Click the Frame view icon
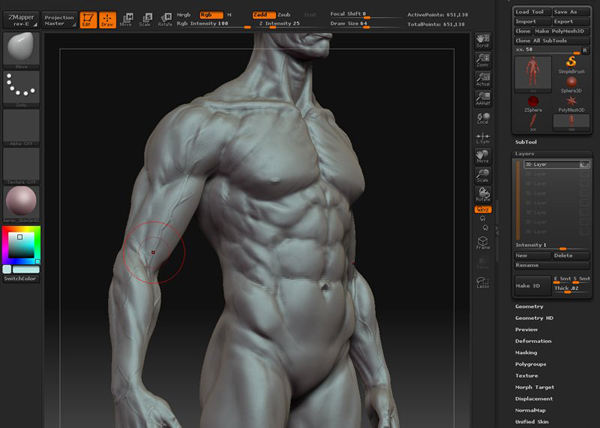The height and width of the screenshot is (428, 600). pos(483,242)
